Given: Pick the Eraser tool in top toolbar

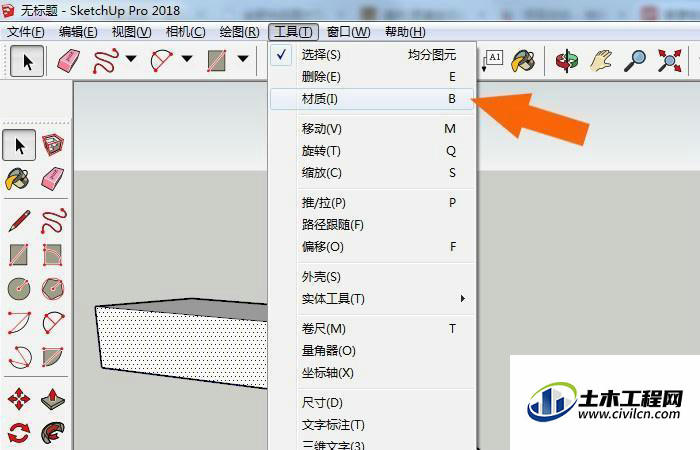Looking at the screenshot, I should pyautogui.click(x=68, y=61).
